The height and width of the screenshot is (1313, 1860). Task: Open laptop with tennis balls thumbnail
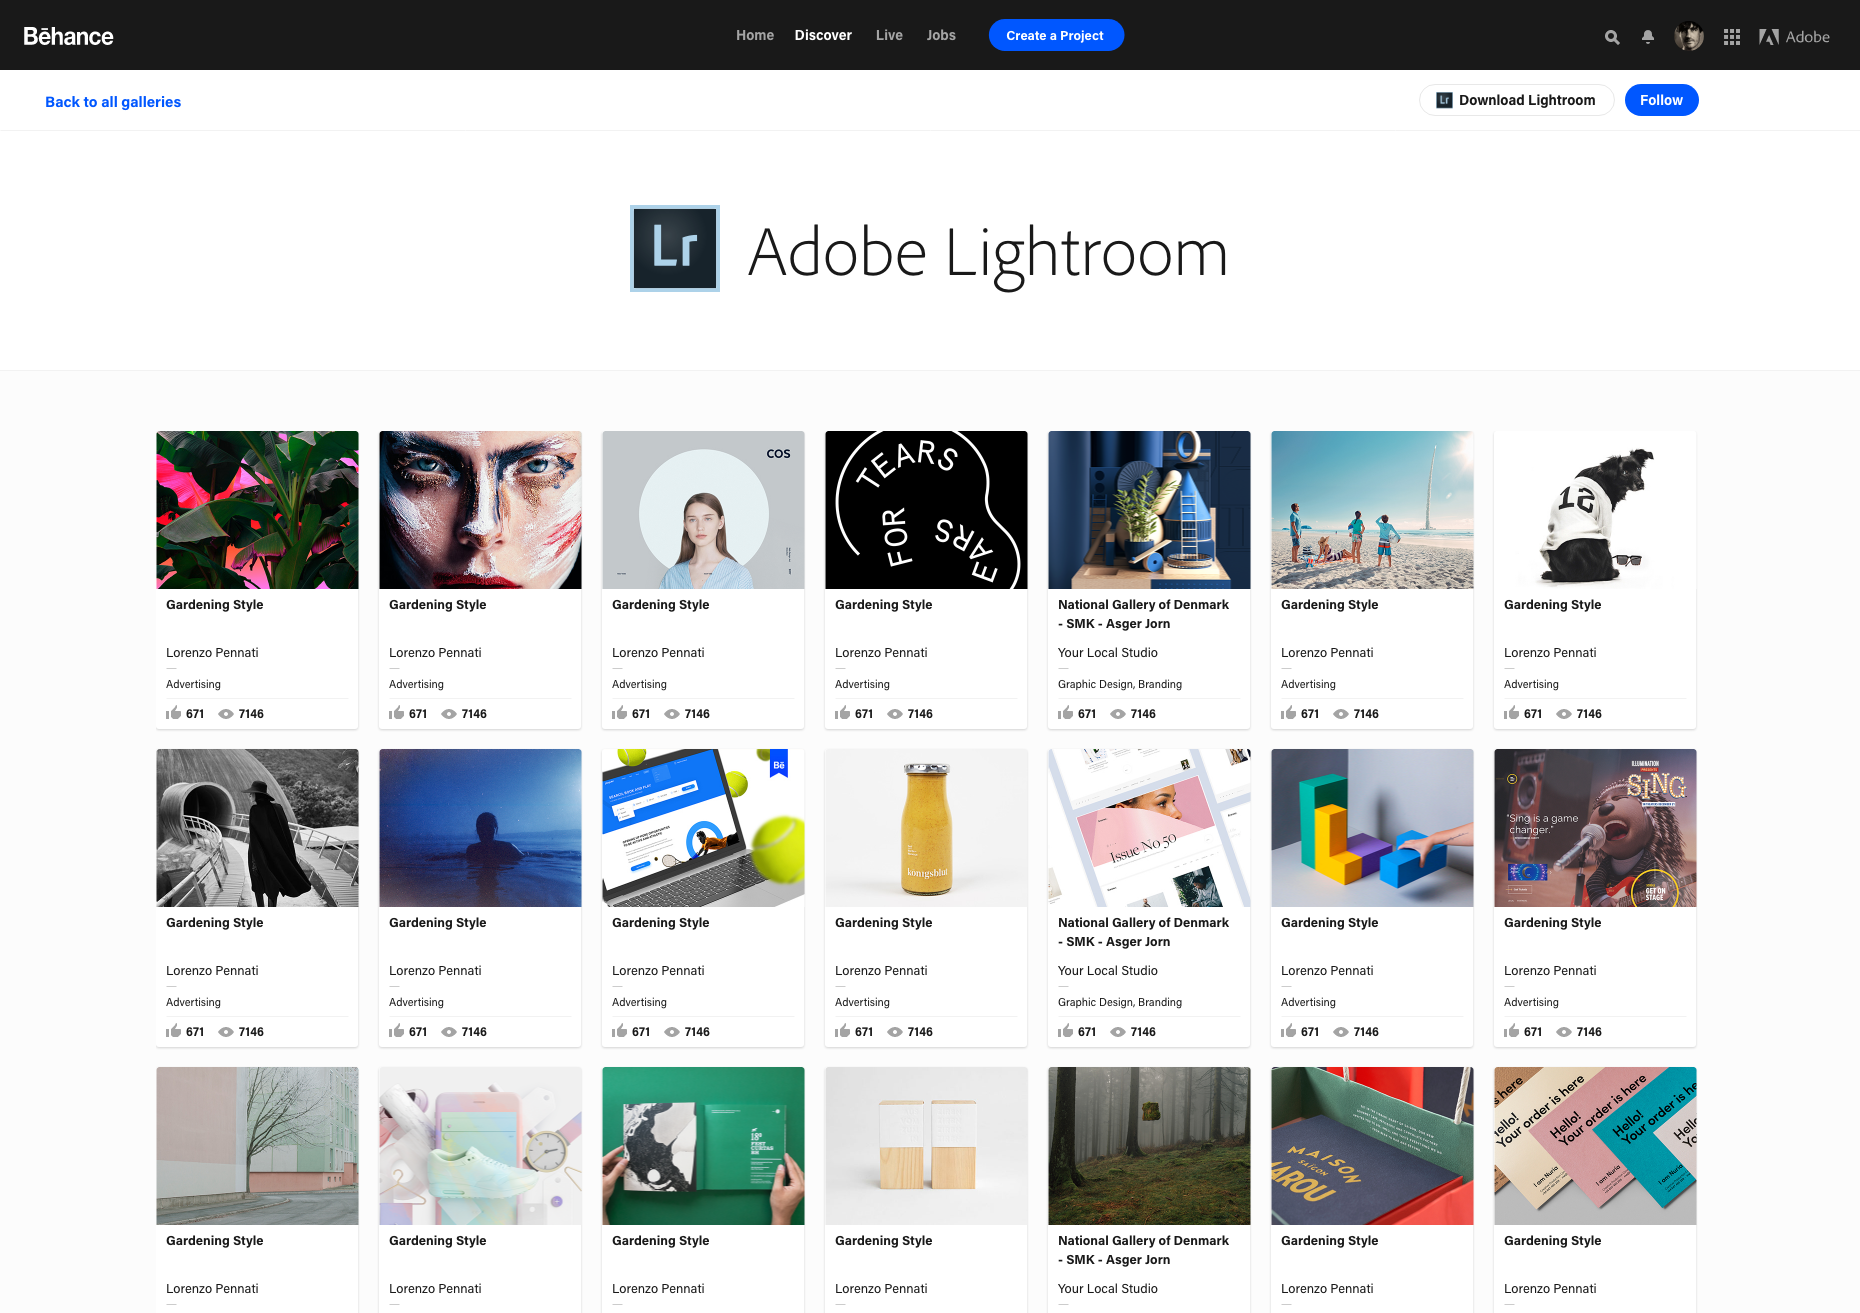point(703,828)
